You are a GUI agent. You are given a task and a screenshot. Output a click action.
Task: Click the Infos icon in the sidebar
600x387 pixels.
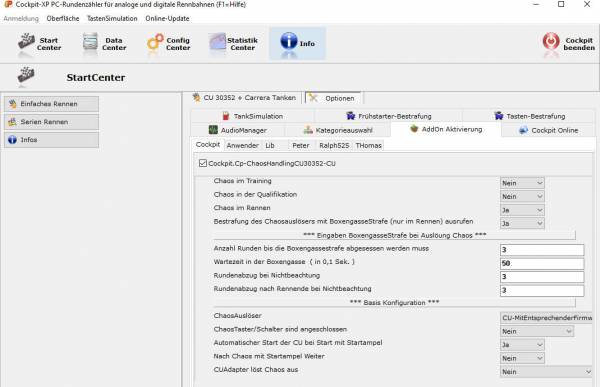pyautogui.click(x=13, y=140)
